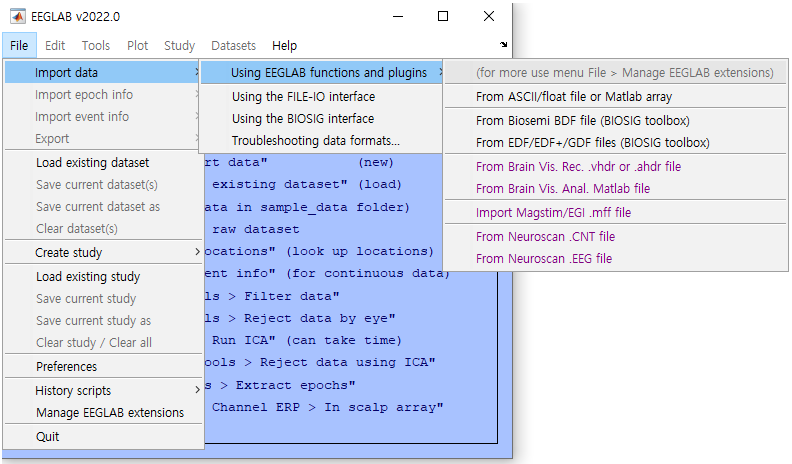Import From EDF/EDF+/GDF files (BIOSIG toolbox)
This screenshot has height=464, width=792.
tap(616, 143)
